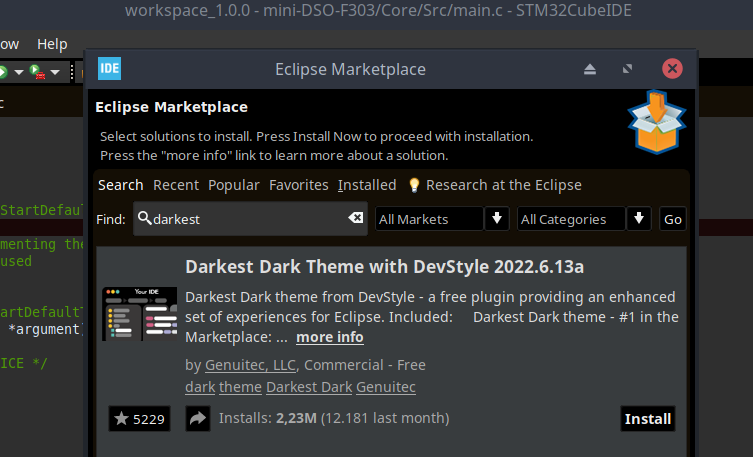
Task: Open the Installed tab
Action: (x=367, y=185)
